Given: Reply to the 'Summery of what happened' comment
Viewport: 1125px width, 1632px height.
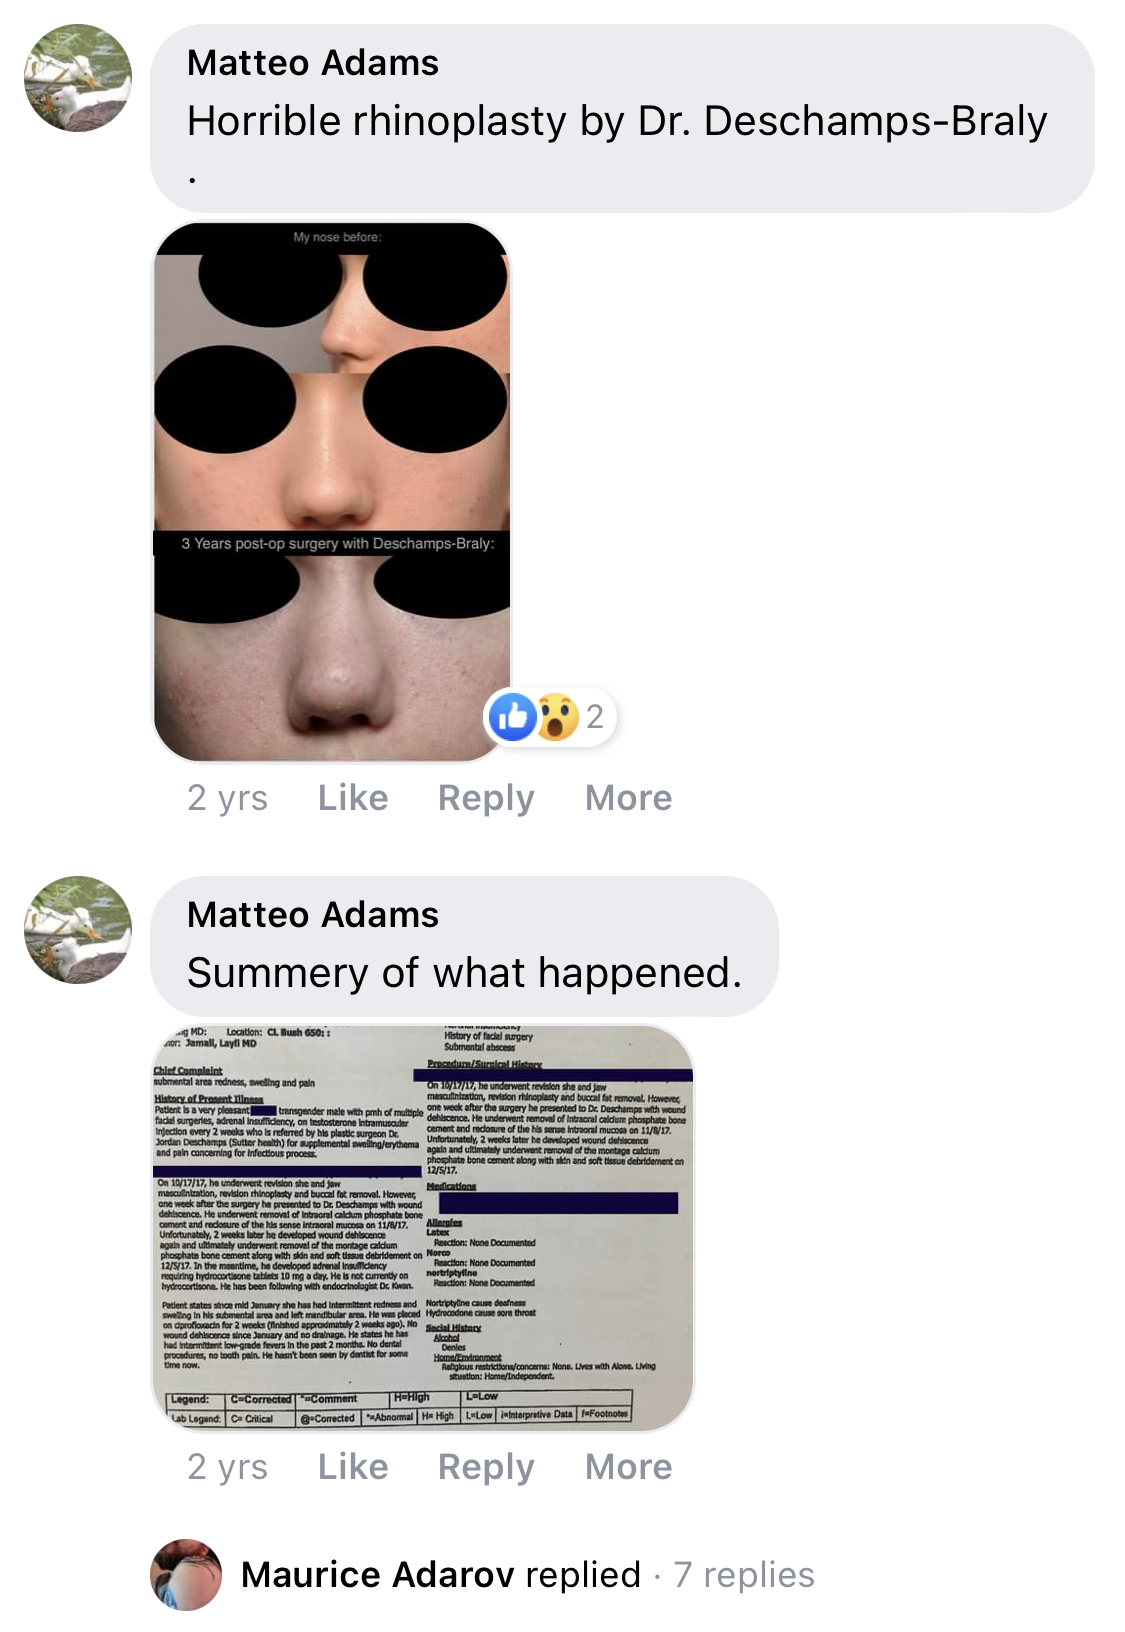Looking at the screenshot, I should pos(486,1467).
